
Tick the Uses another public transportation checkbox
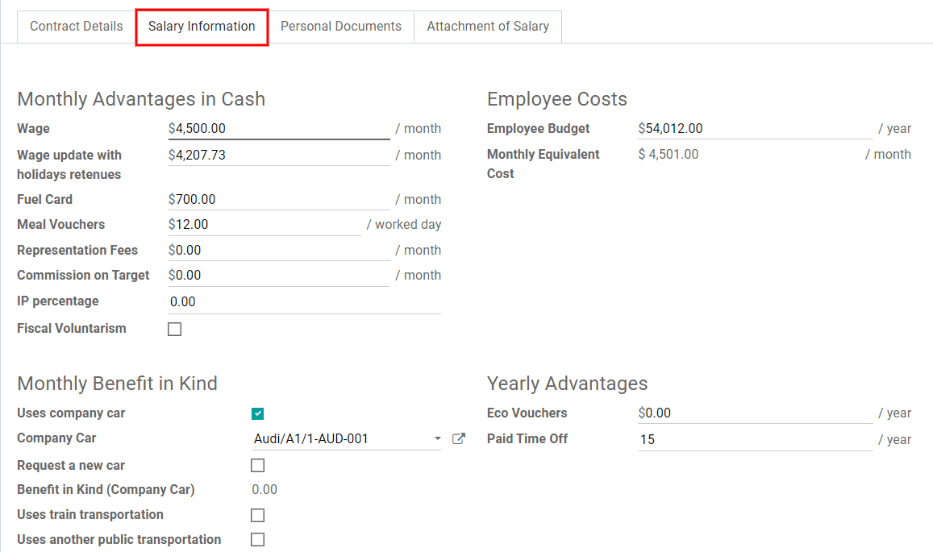click(258, 540)
